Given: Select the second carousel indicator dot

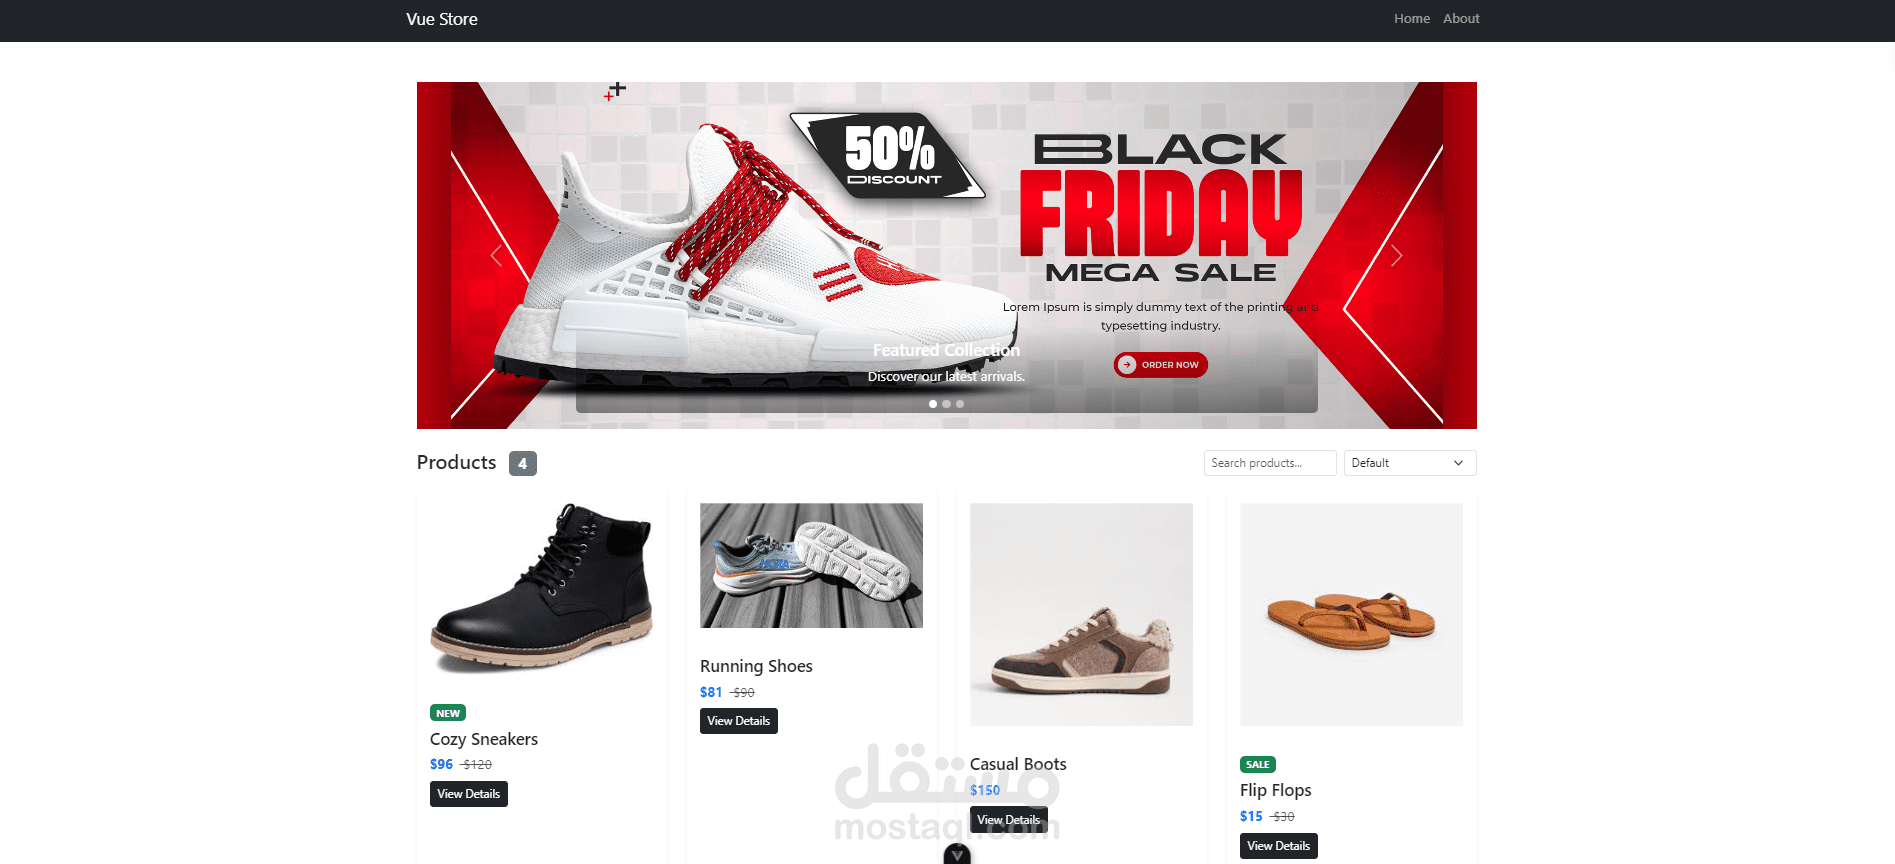Looking at the screenshot, I should [946, 404].
